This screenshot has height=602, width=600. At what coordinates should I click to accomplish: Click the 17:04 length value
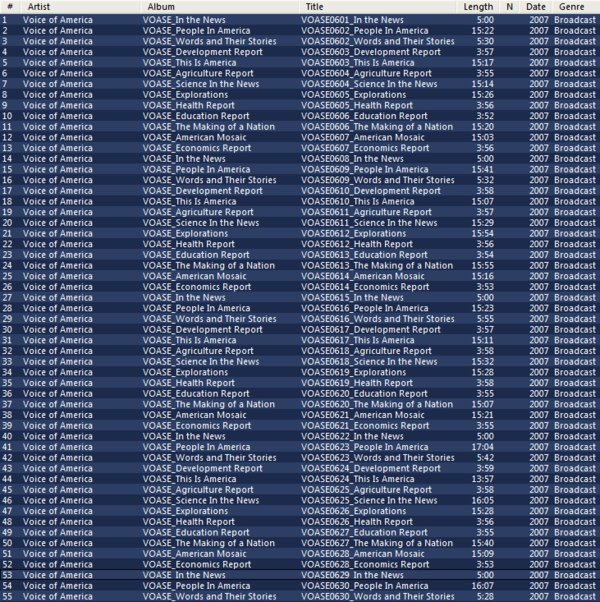click(x=483, y=447)
